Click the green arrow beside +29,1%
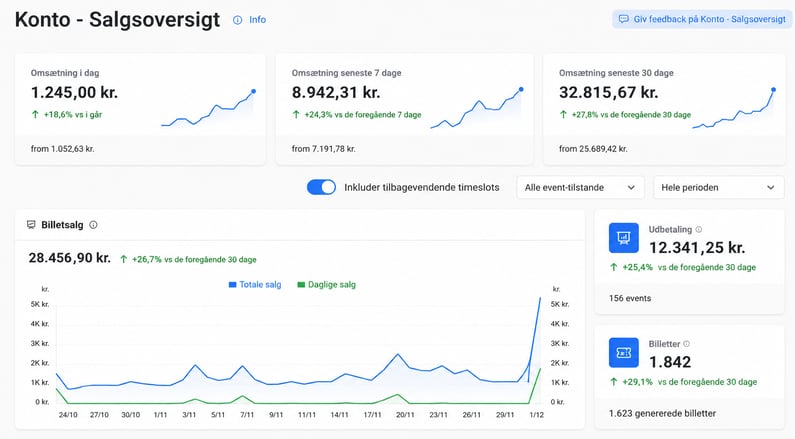The width and height of the screenshot is (795, 439). tap(613, 382)
